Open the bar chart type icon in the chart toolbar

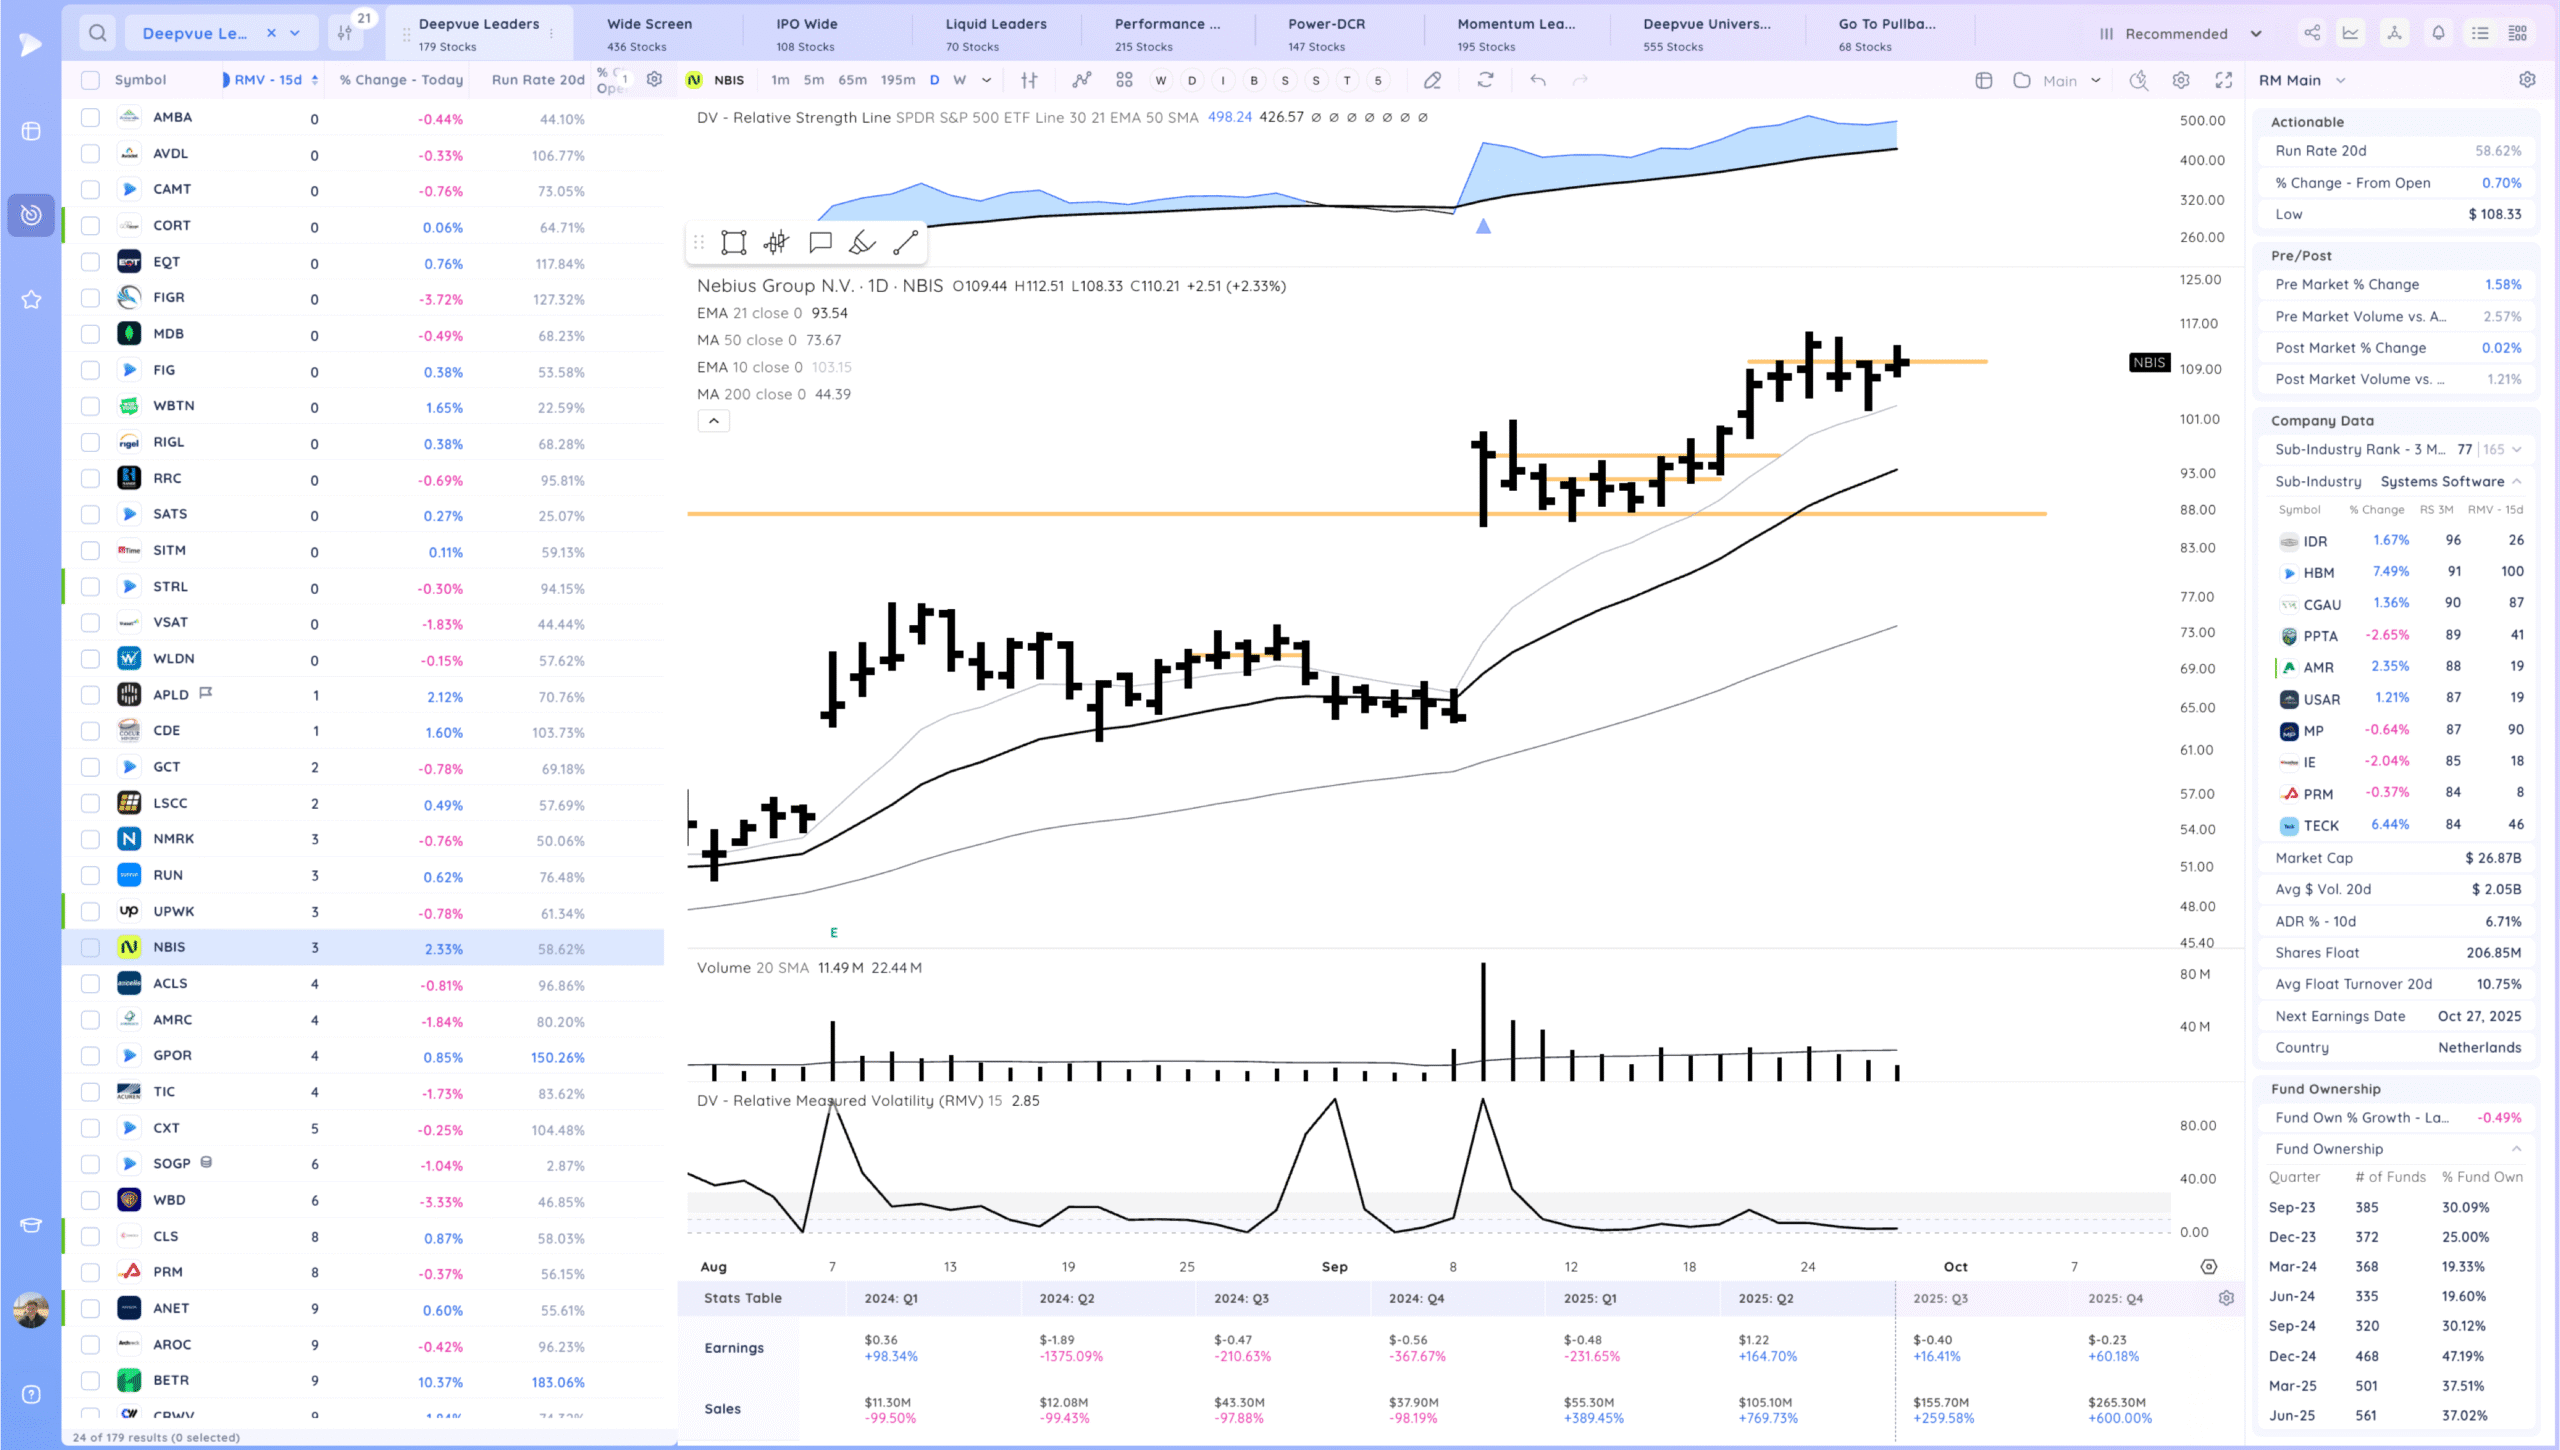[1029, 80]
